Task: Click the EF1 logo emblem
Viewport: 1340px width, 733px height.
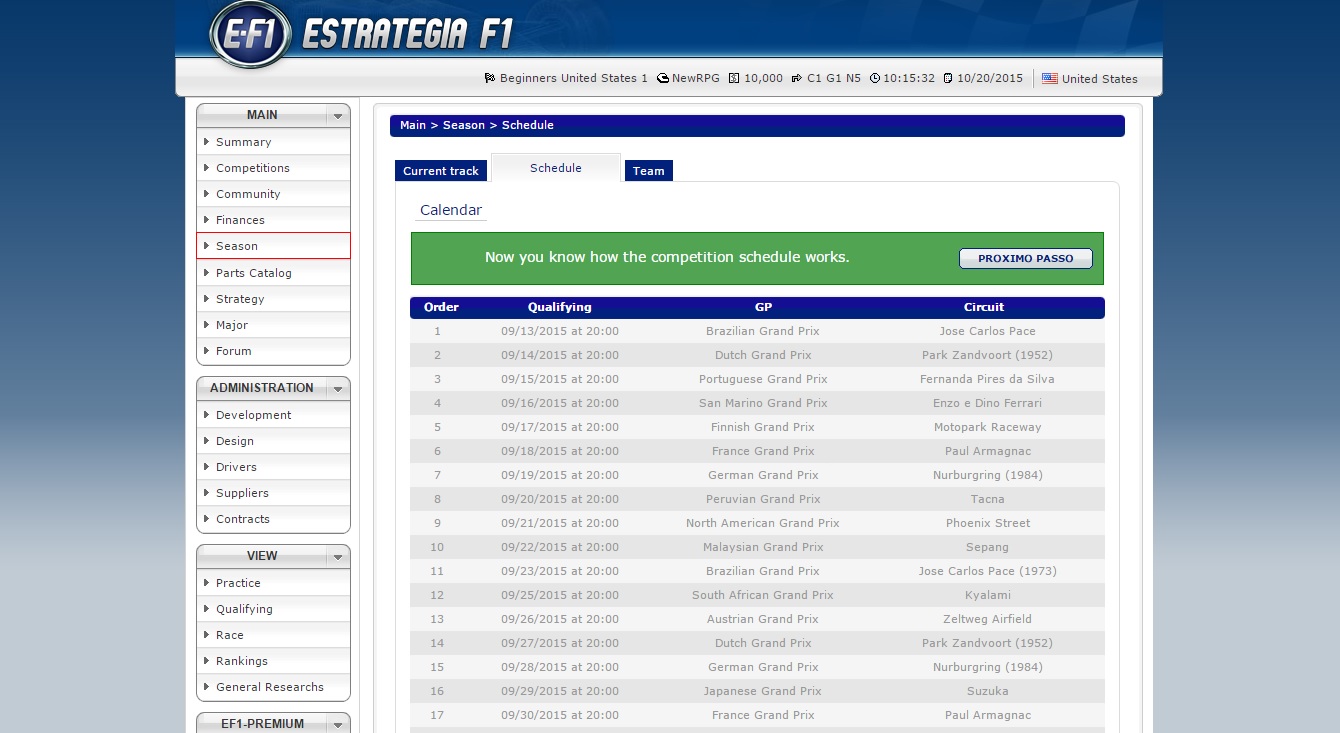Action: [x=250, y=35]
